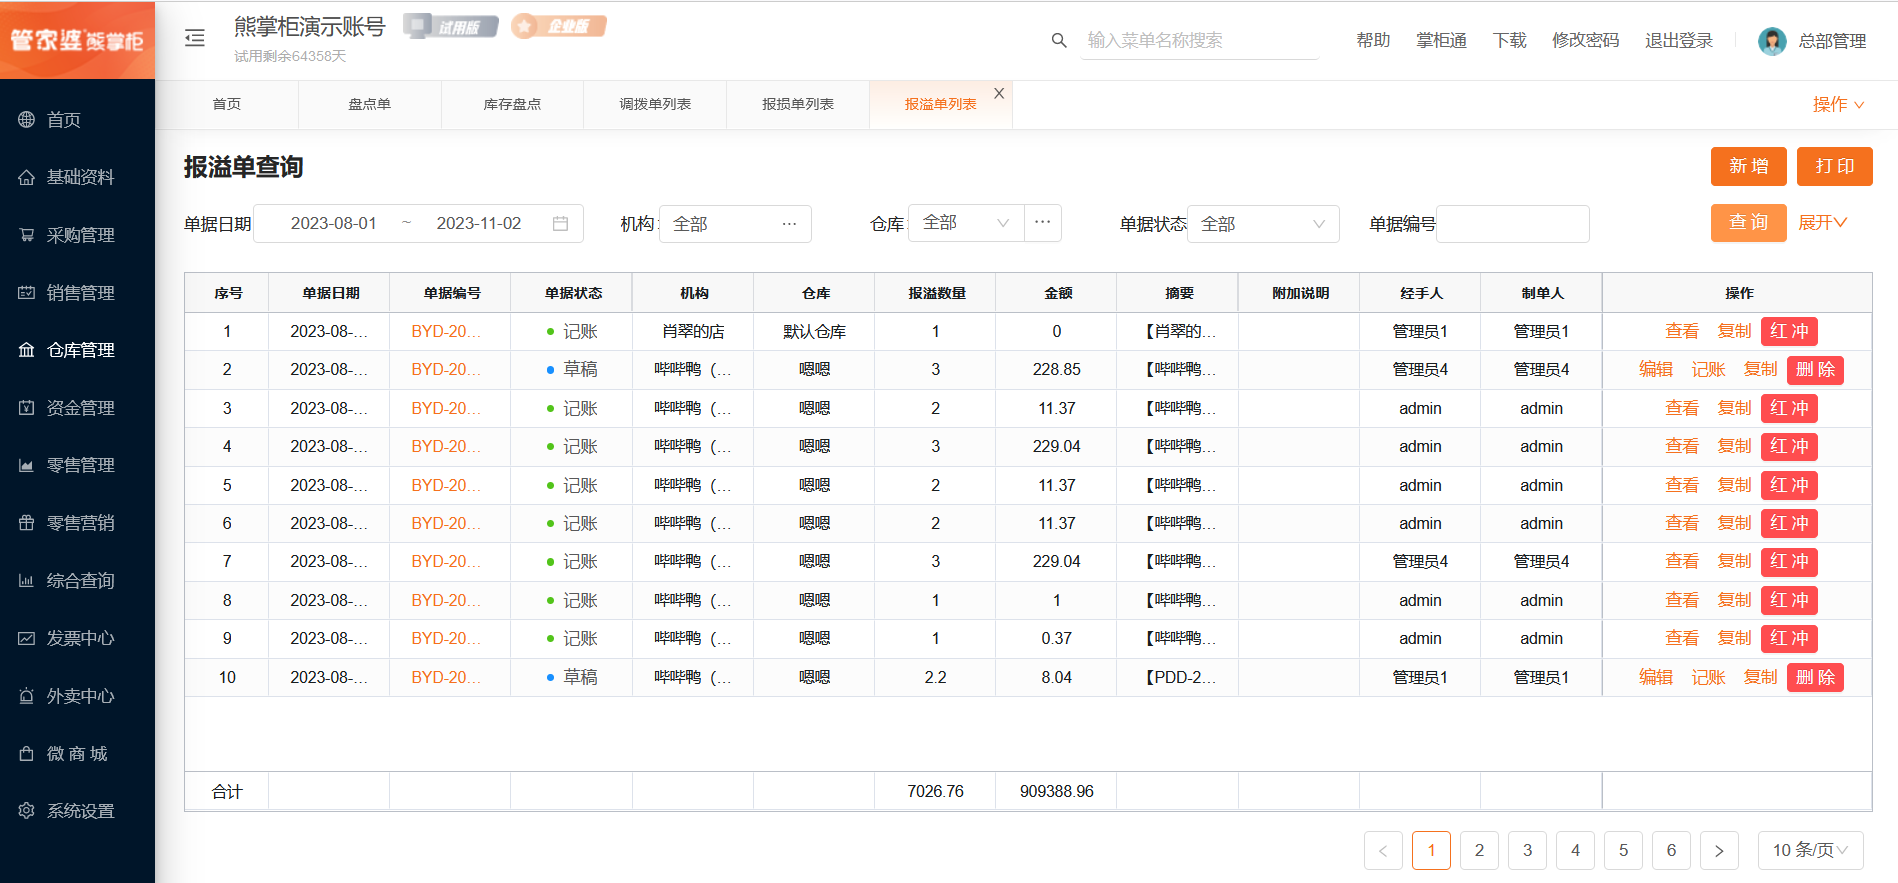Open the 仓库 dropdown
1898x883 pixels.
click(x=966, y=223)
